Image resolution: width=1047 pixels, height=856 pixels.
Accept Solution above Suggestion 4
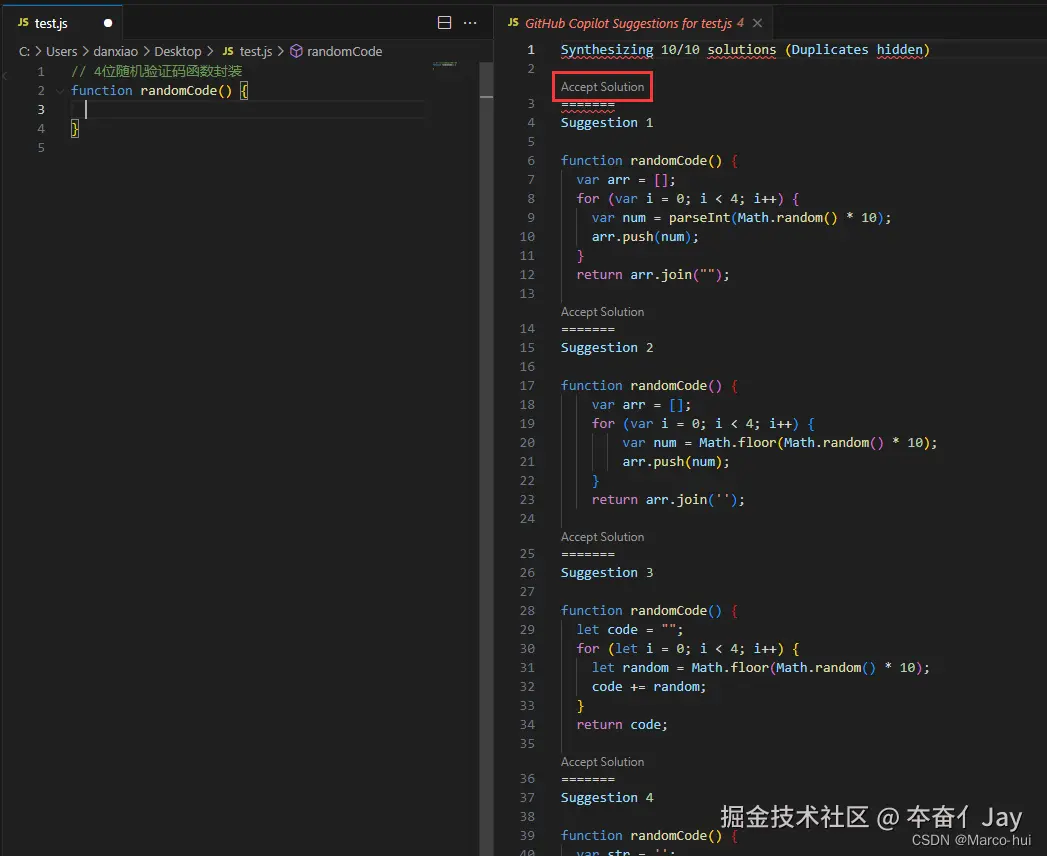(602, 762)
